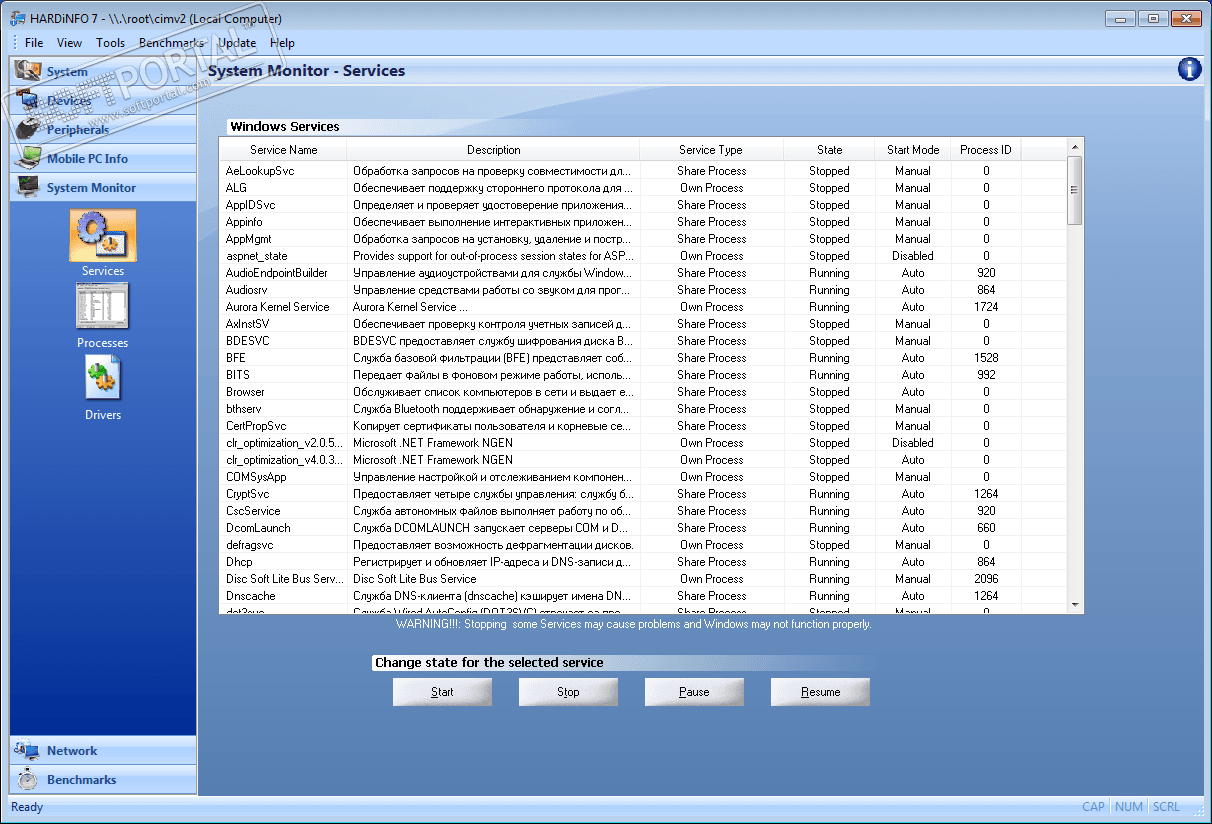The image size is (1212, 824).
Task: Click the Stop service button
Action: (568, 692)
